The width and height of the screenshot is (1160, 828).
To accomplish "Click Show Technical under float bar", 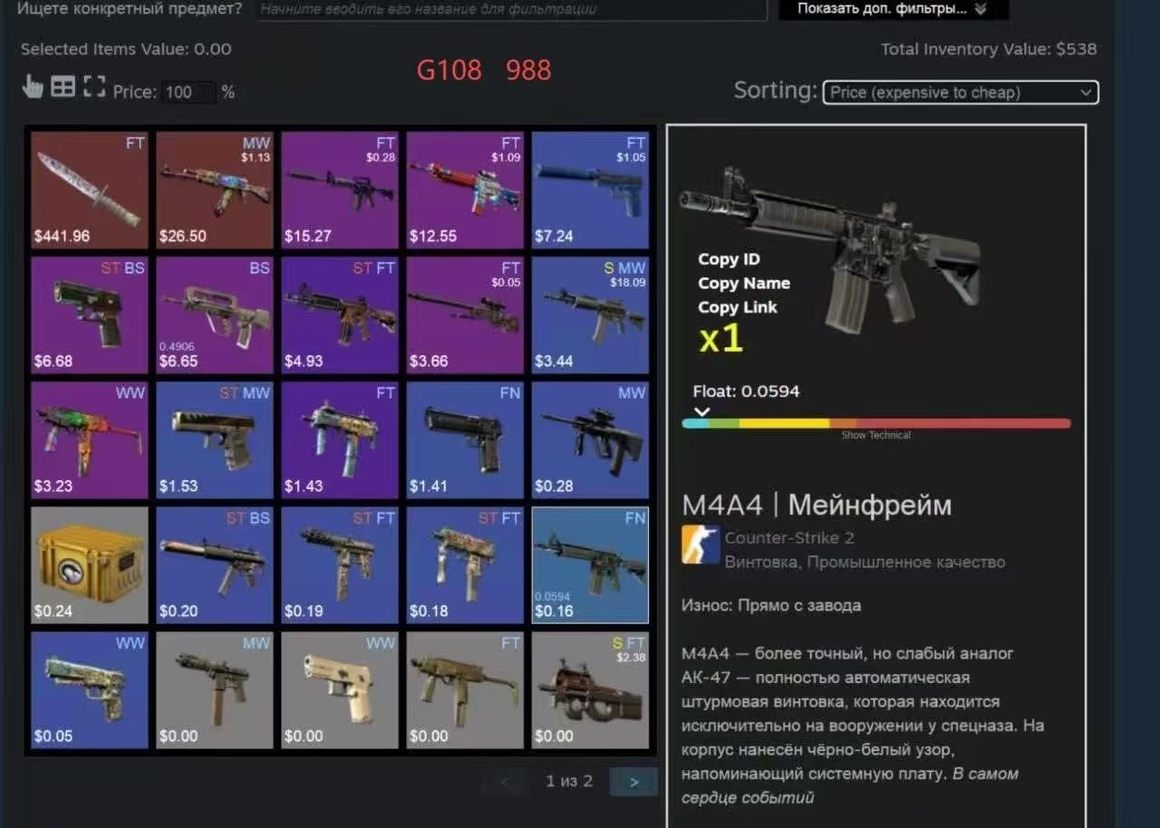I will (876, 435).
